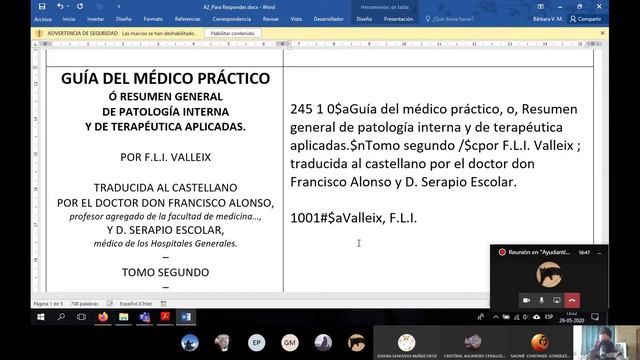Open Firefox from the taskbar
This screenshot has height=360, width=640.
click(x=103, y=317)
